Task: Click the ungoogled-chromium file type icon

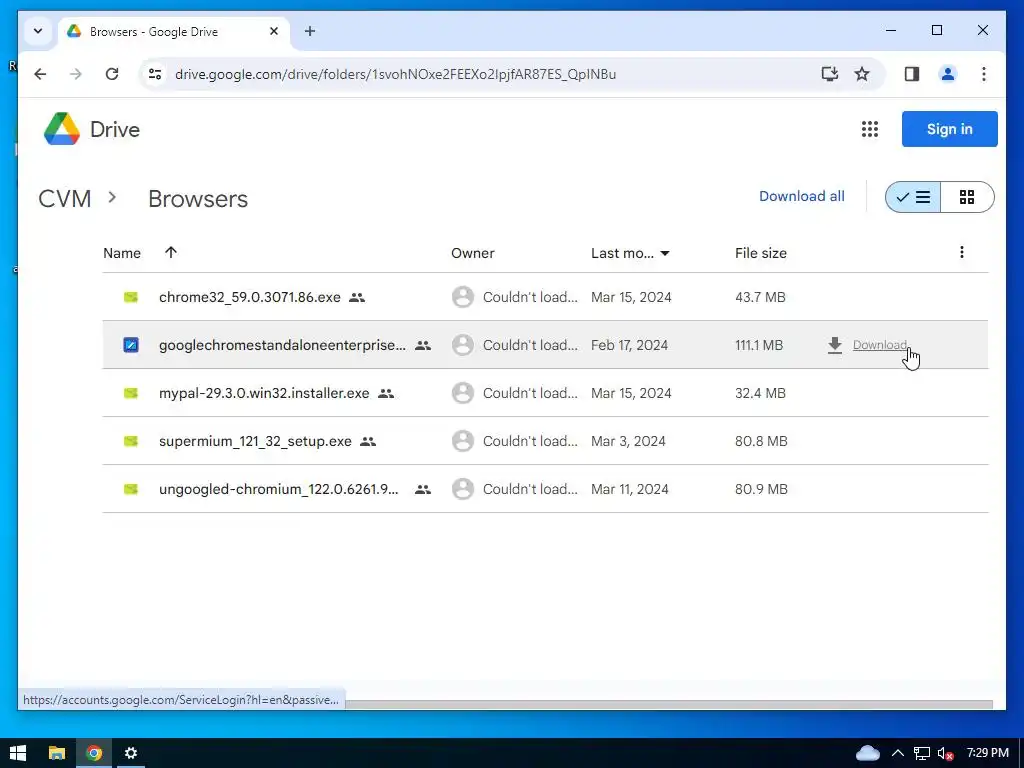Action: [x=131, y=489]
